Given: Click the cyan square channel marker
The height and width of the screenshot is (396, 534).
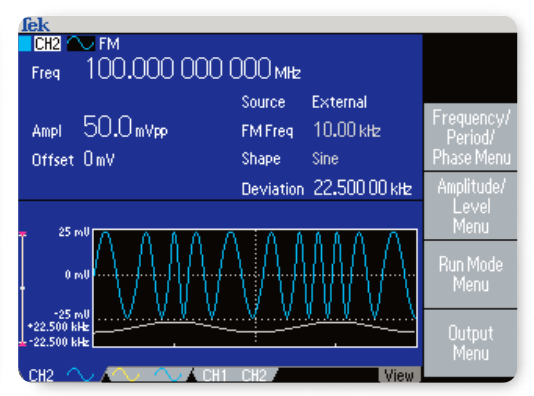Looking at the screenshot, I should click(x=25, y=44).
